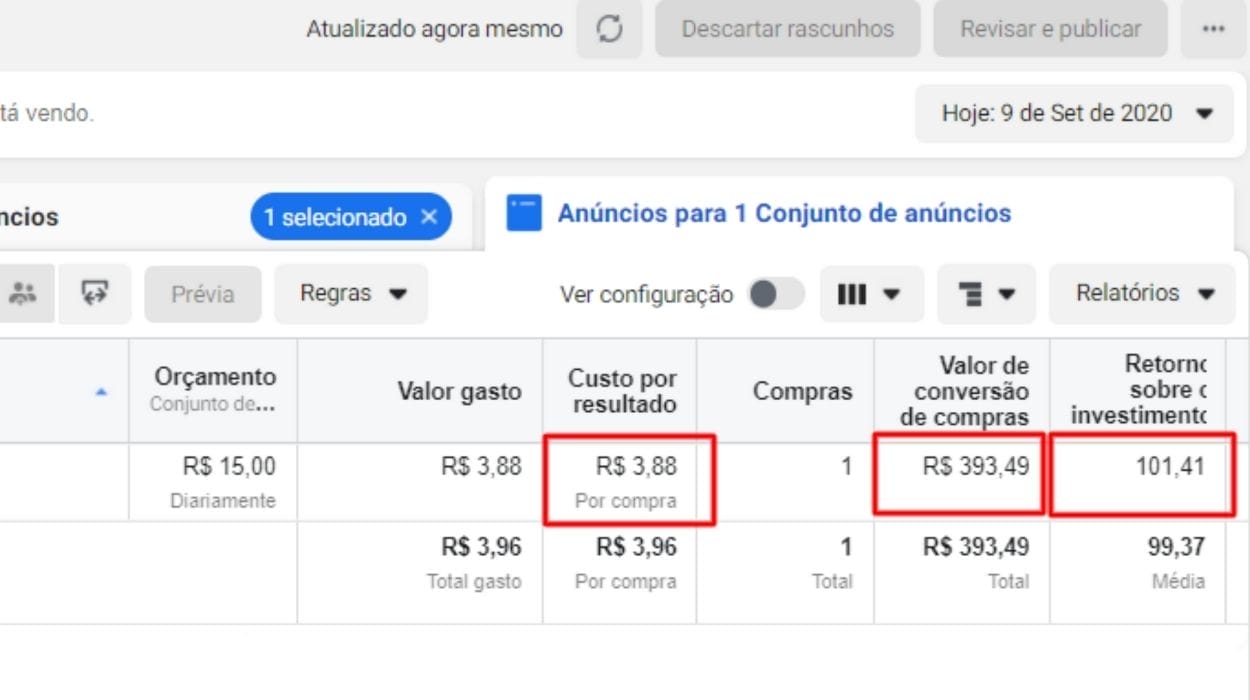Open the three-dots more options menu
The height and width of the screenshot is (700, 1250).
pos(1213,30)
